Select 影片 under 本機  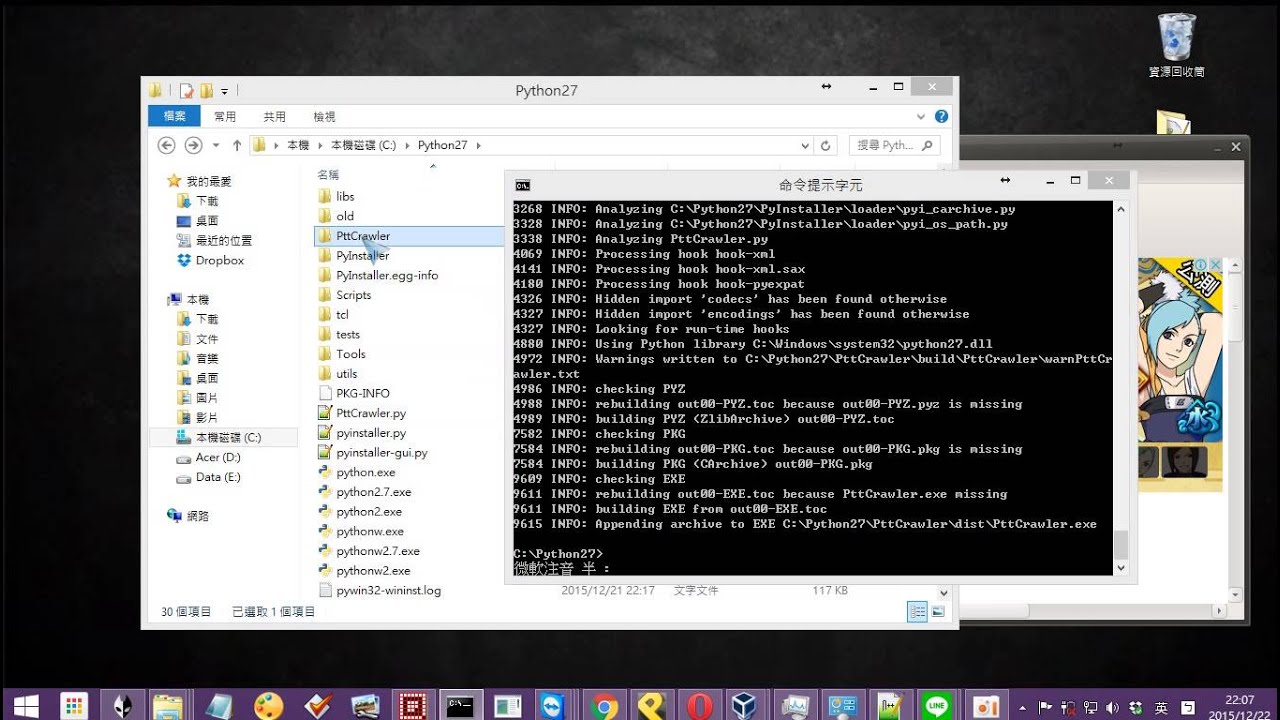point(207,417)
